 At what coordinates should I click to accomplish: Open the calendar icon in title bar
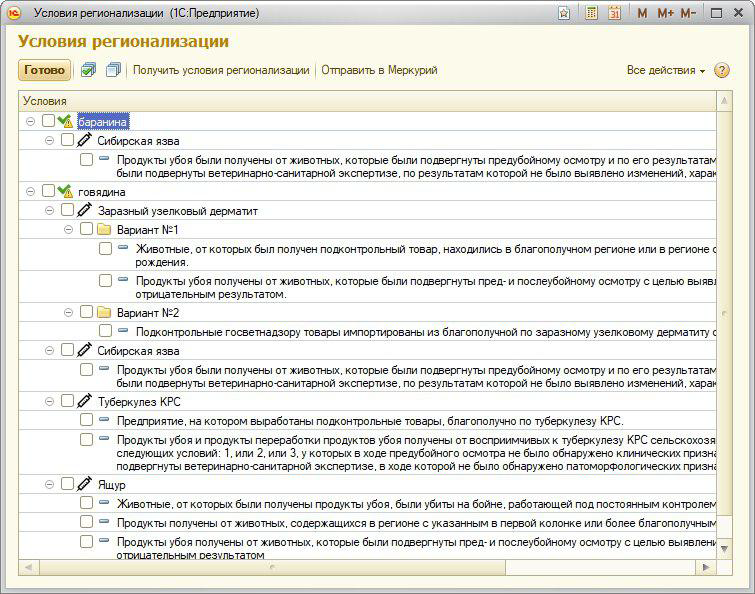614,13
